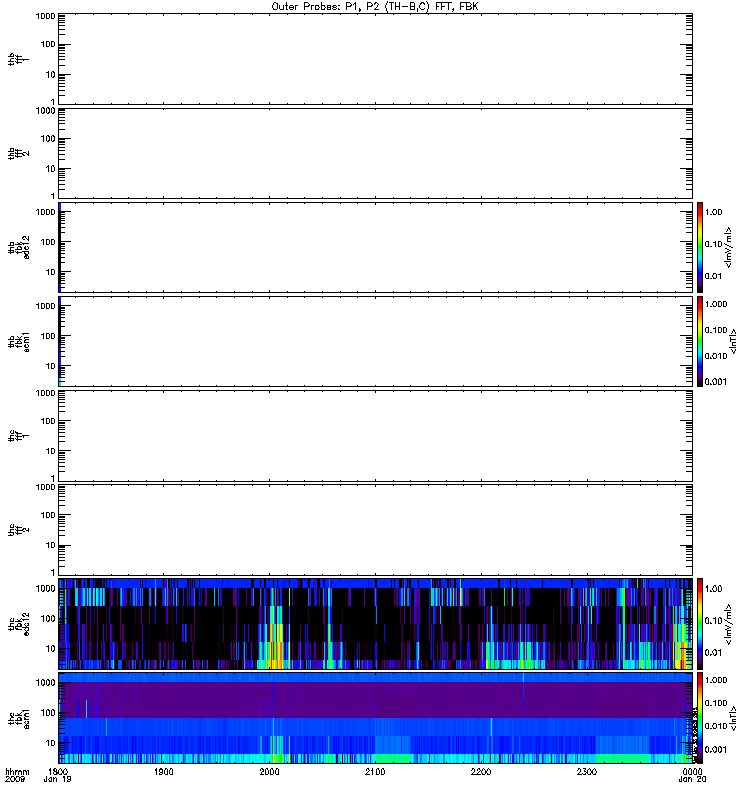
Task: Click the "100" tick of the thb fff 2 panel
Action: pyautogui.click(x=48, y=139)
